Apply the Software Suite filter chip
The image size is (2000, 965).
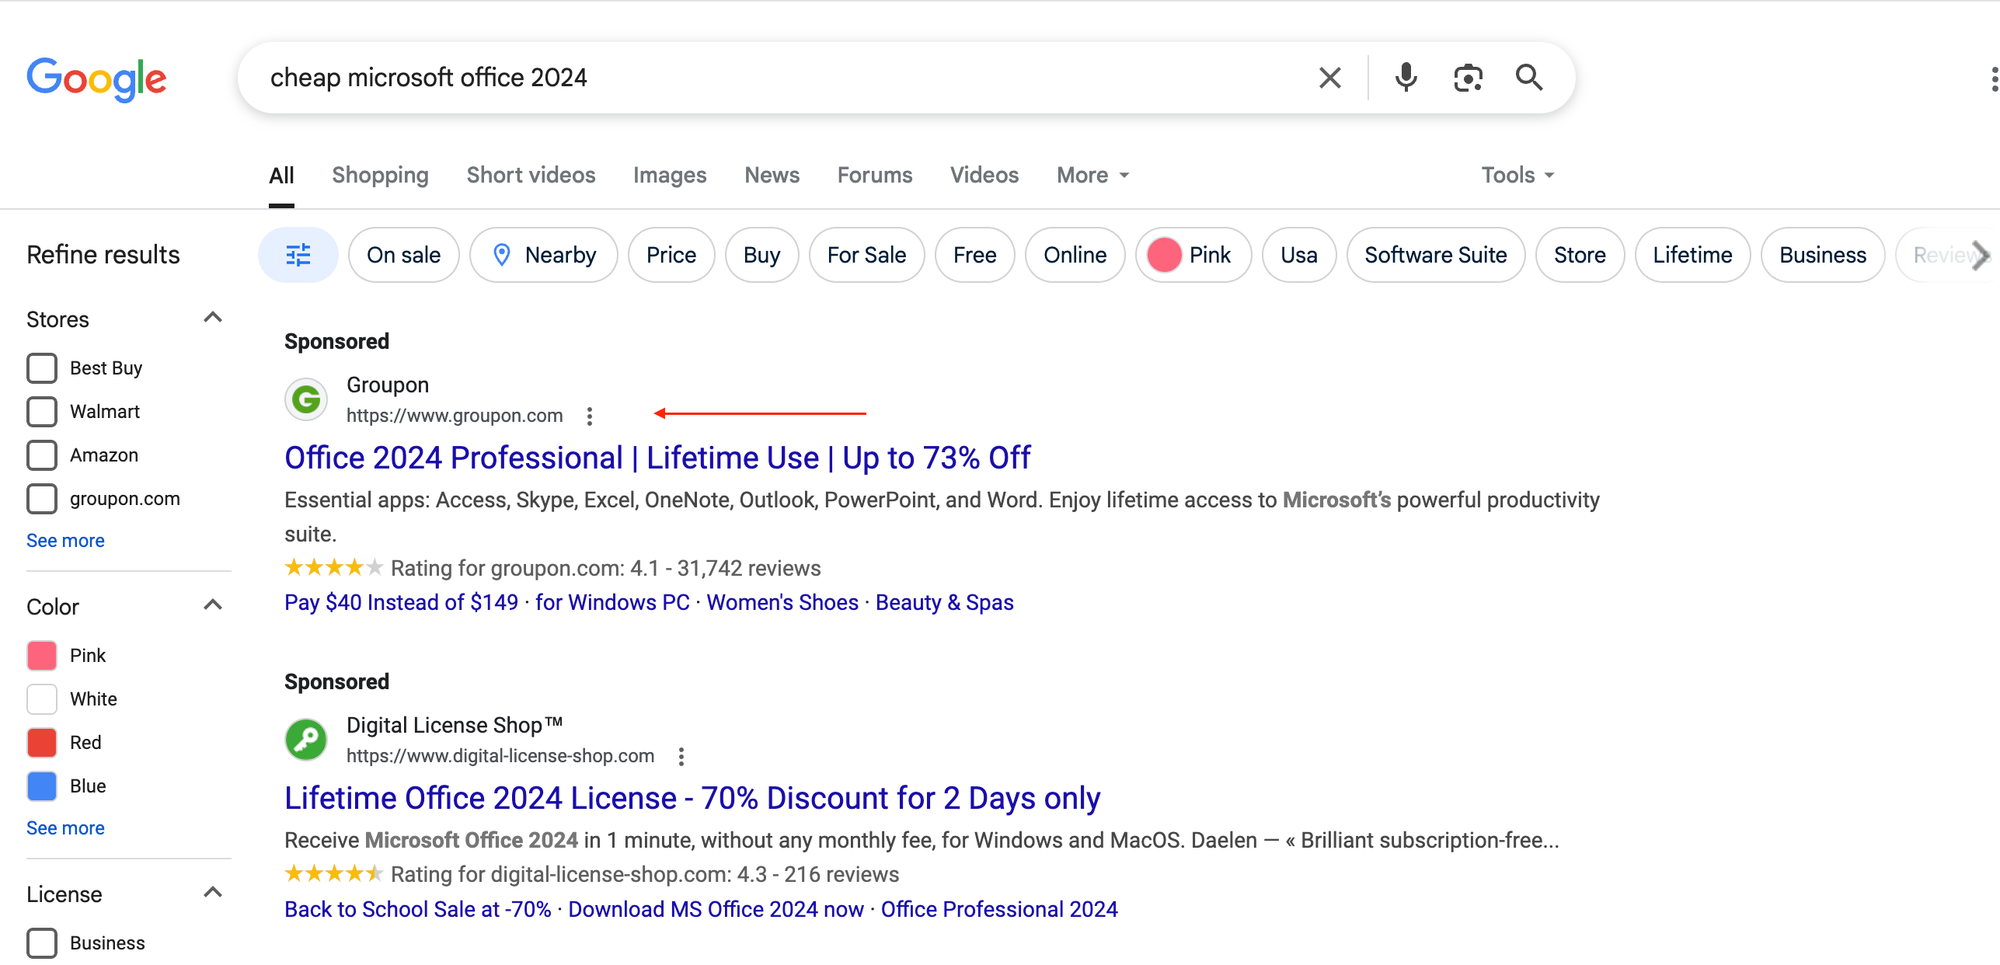[1436, 255]
